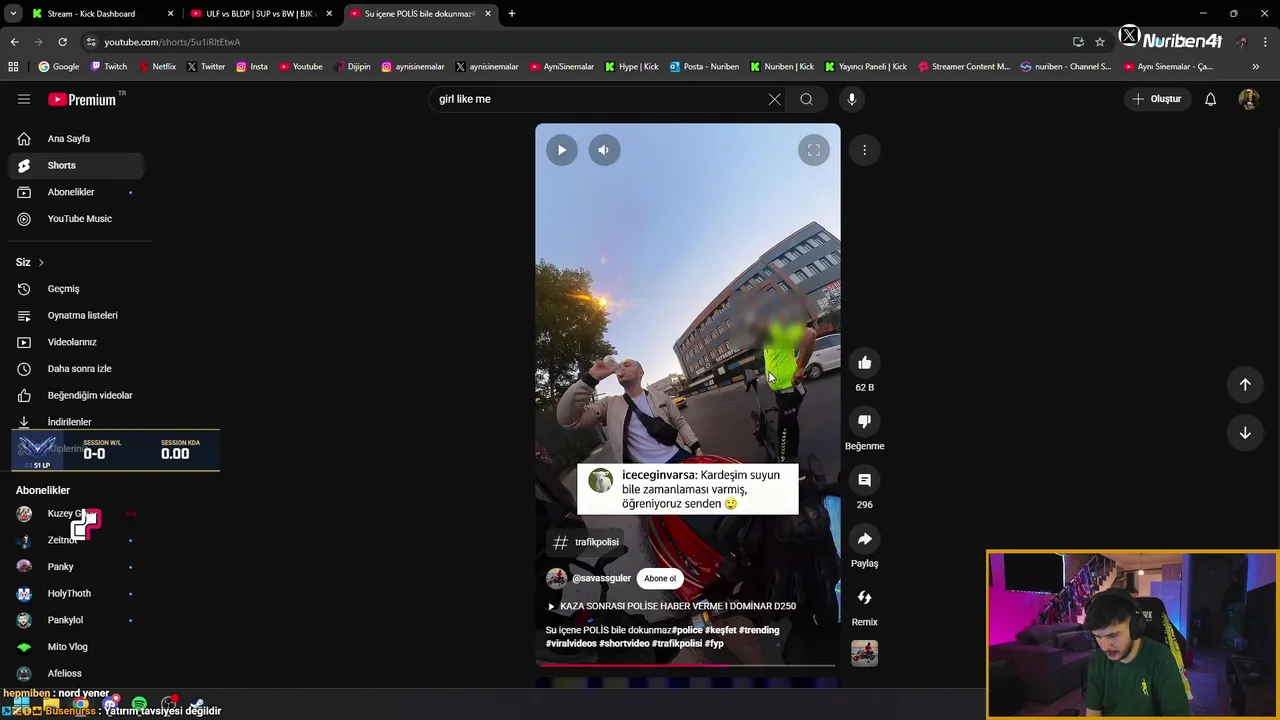Open the Panky subscription channel
Viewport: 1280px width, 720px height.
click(x=76, y=567)
